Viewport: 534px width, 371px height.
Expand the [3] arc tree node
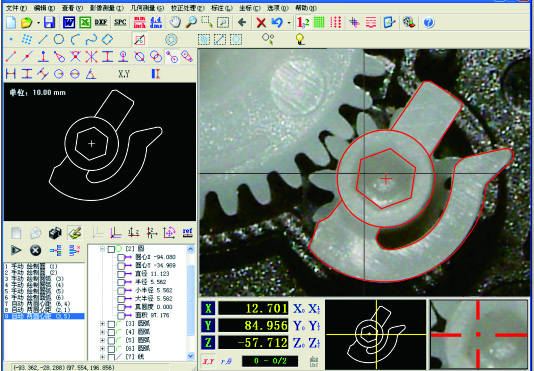click(102, 324)
